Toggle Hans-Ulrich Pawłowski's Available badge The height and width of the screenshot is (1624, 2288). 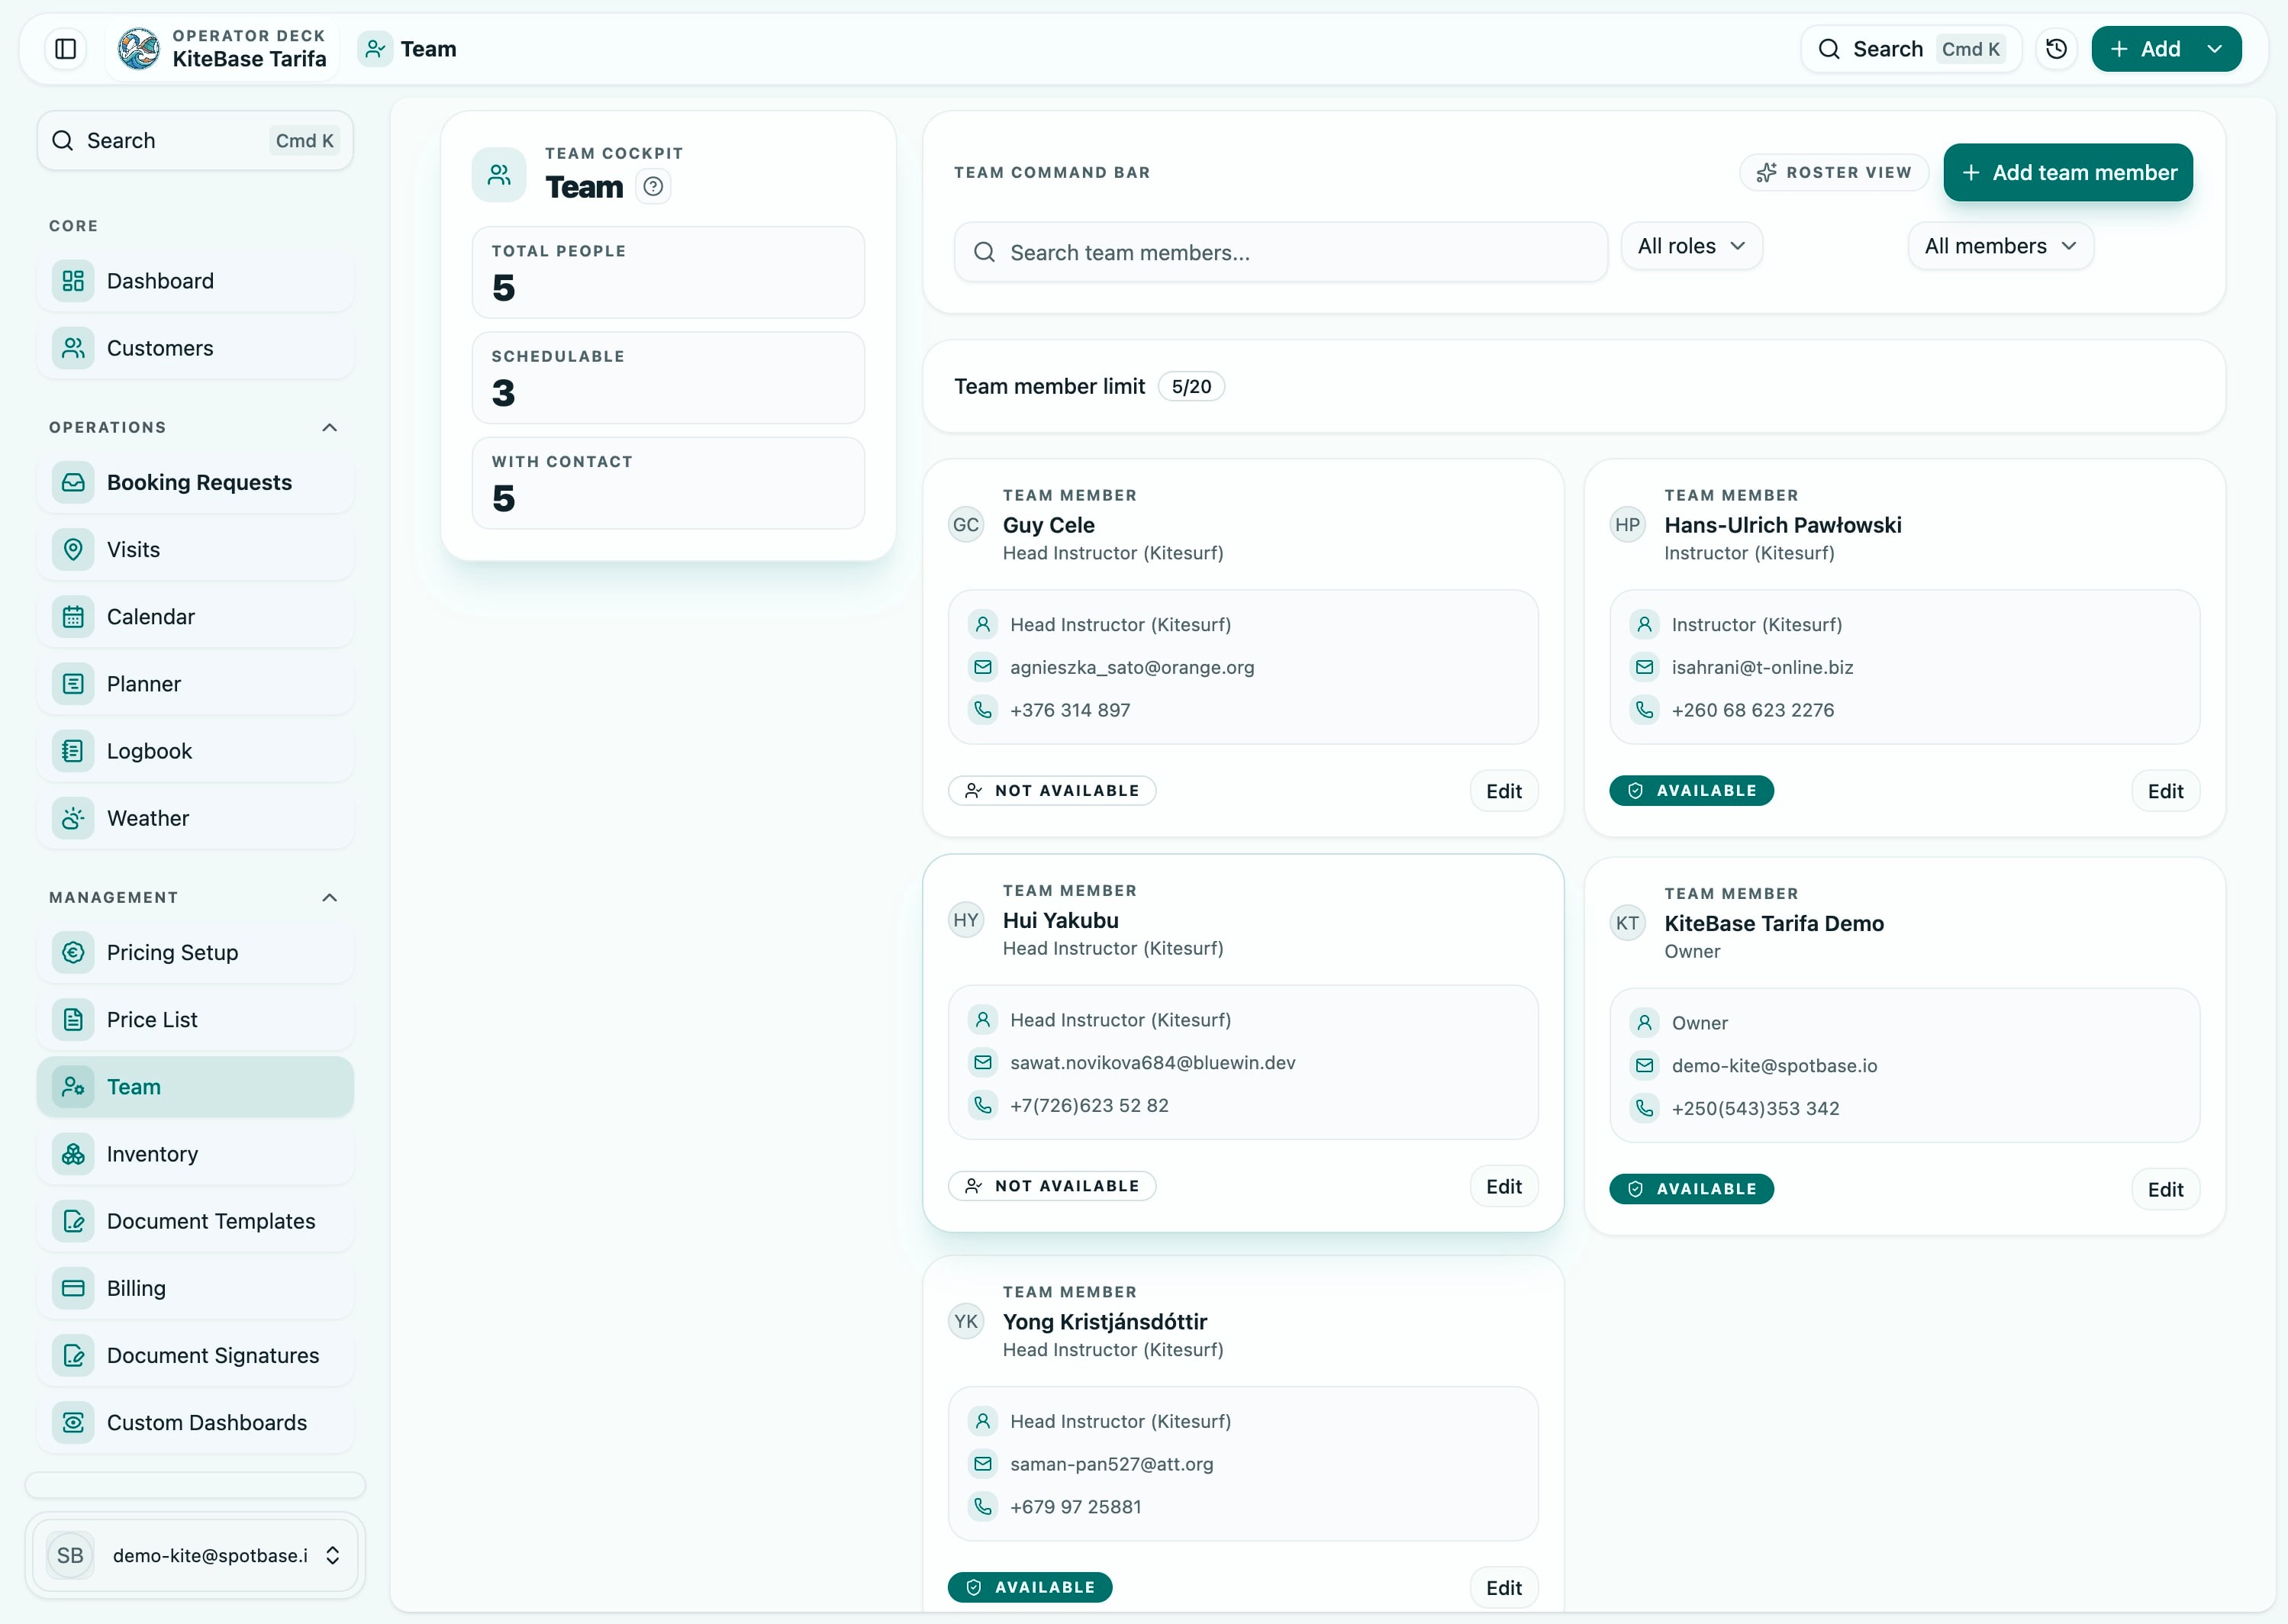click(x=1691, y=790)
